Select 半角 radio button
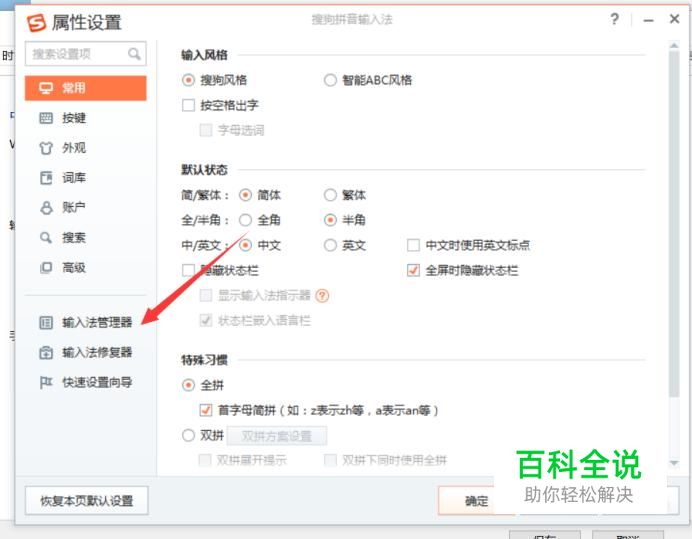This screenshot has height=539, width=692. pos(330,220)
